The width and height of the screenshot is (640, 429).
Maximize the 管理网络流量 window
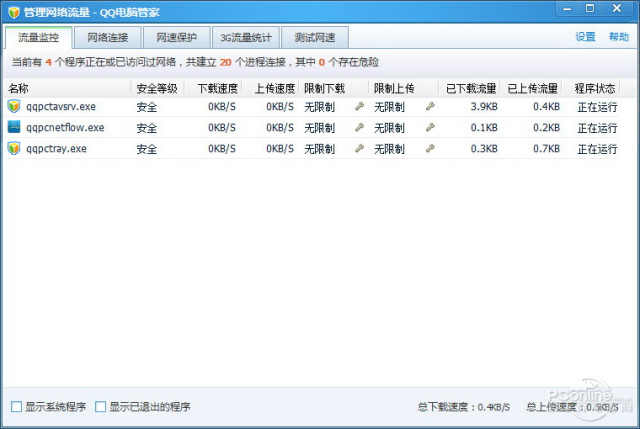[x=590, y=8]
